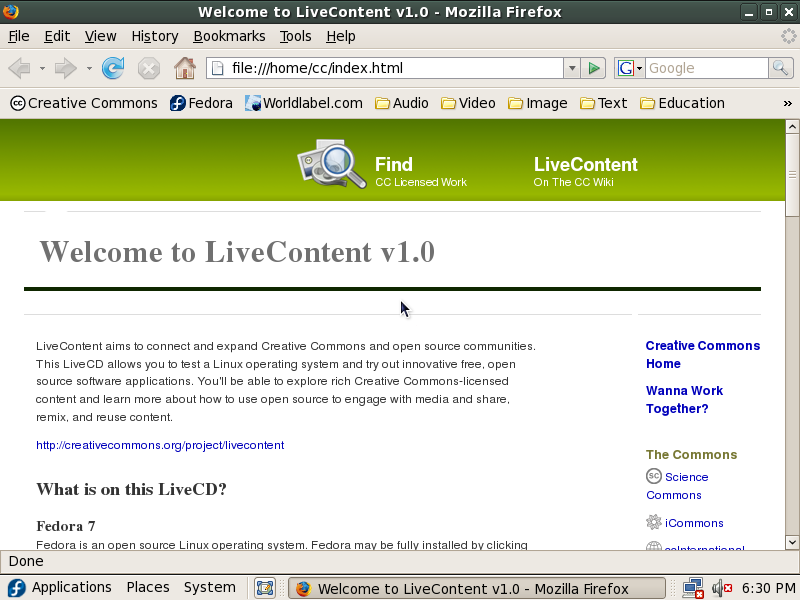Open the Tools menu
The height and width of the screenshot is (600, 800).
(295, 36)
